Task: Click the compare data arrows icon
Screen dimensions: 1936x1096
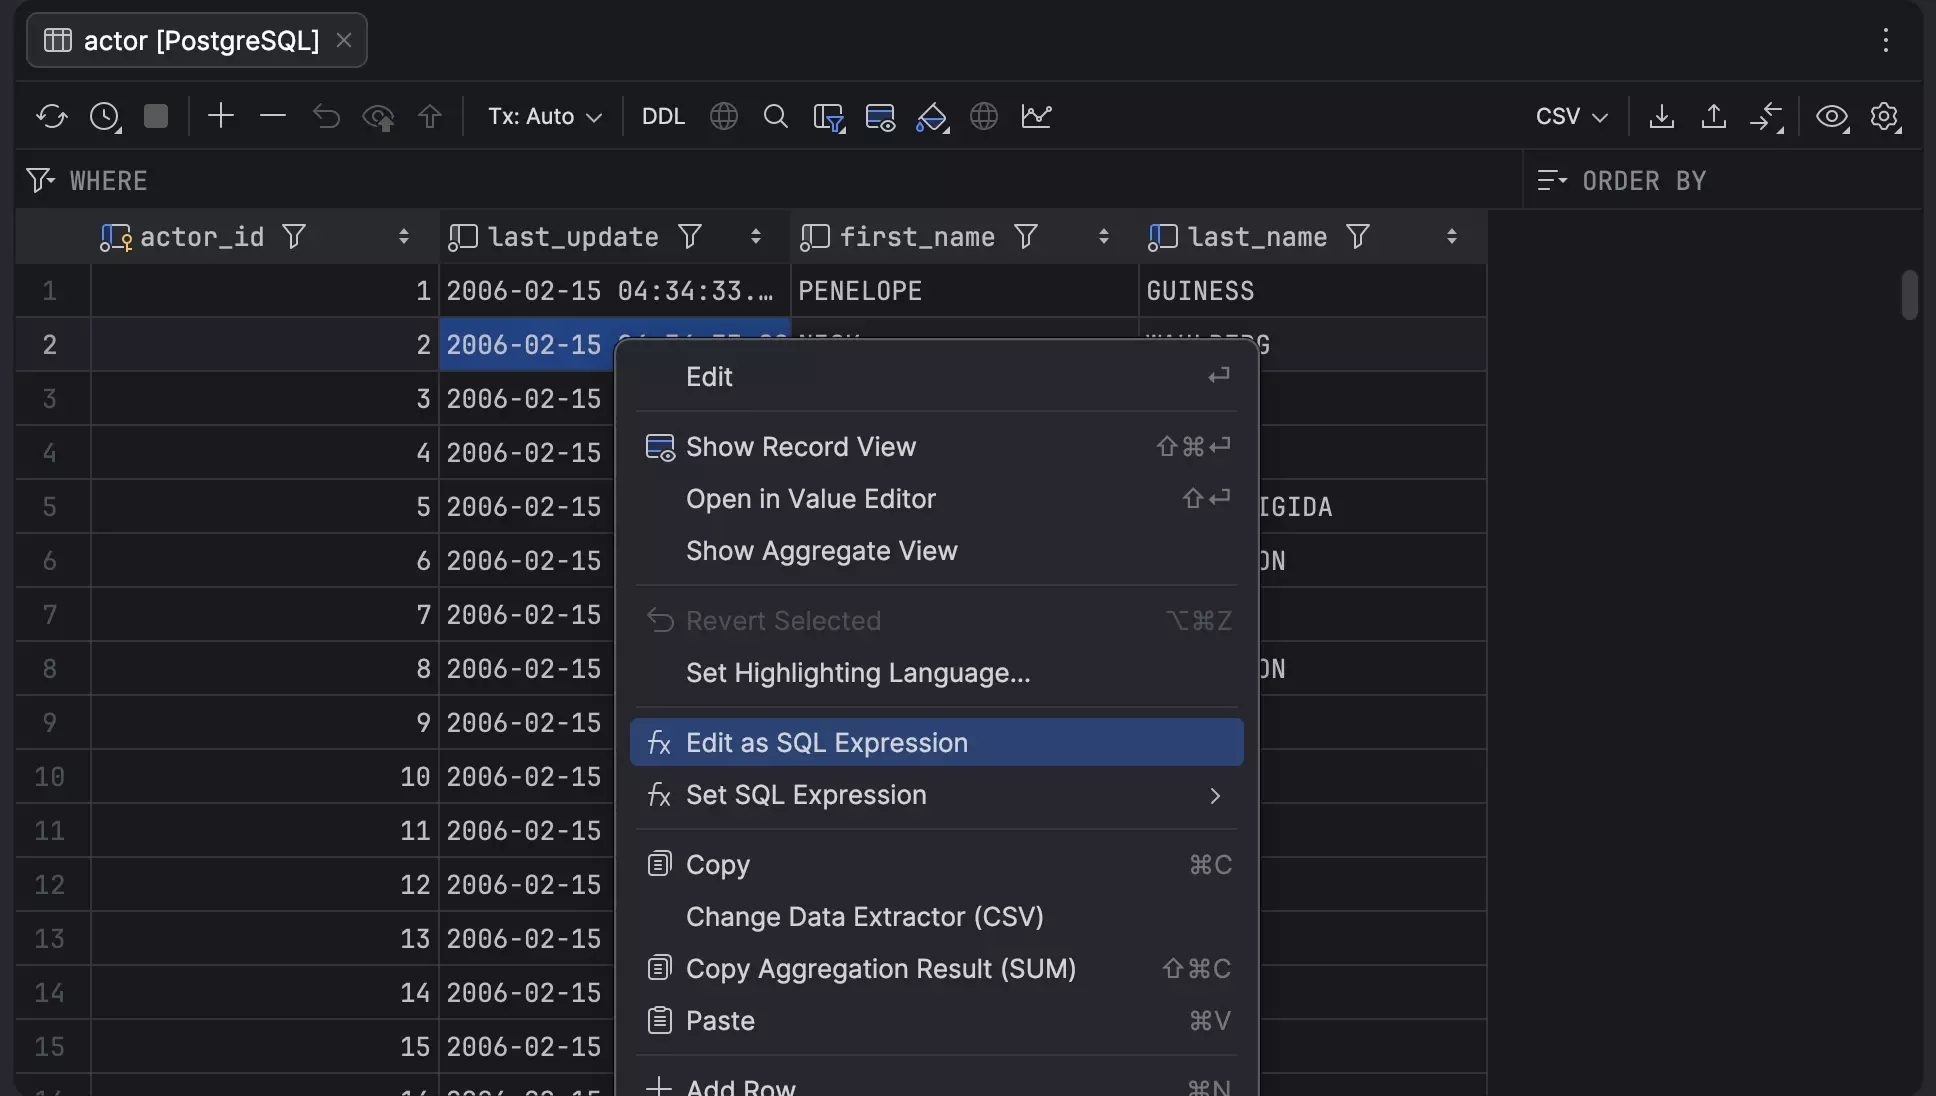Action: click(x=1767, y=117)
